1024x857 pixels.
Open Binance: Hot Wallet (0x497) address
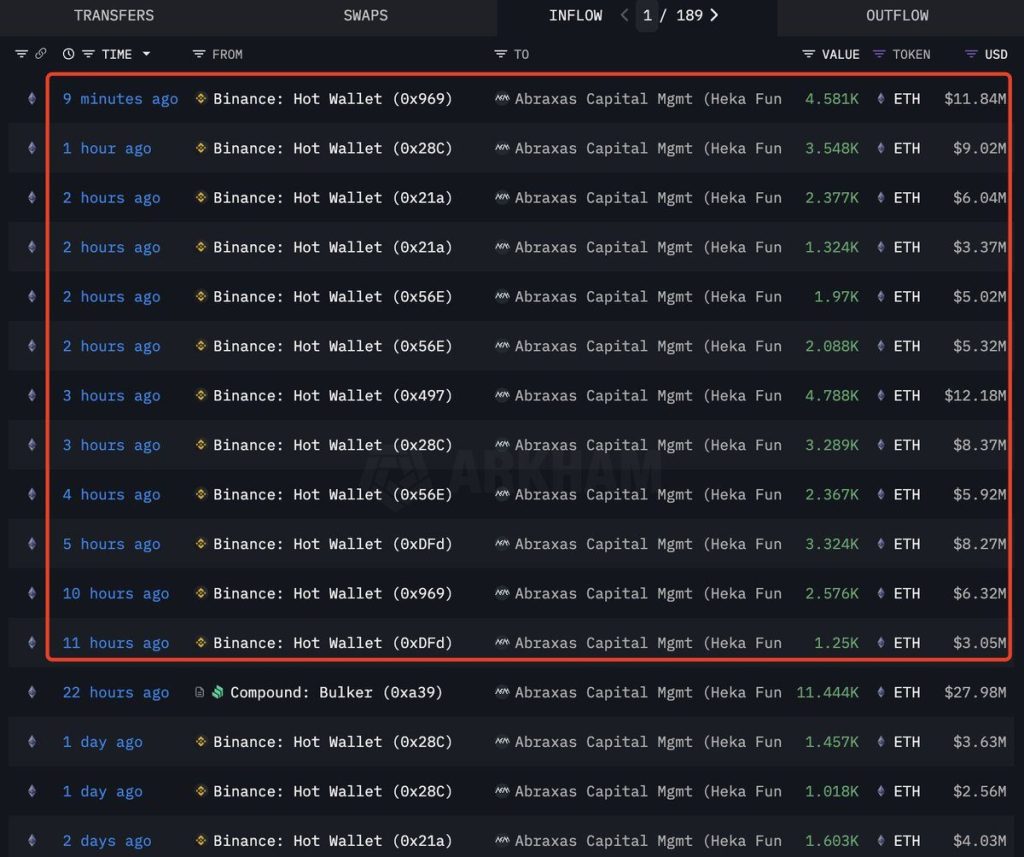coord(332,396)
